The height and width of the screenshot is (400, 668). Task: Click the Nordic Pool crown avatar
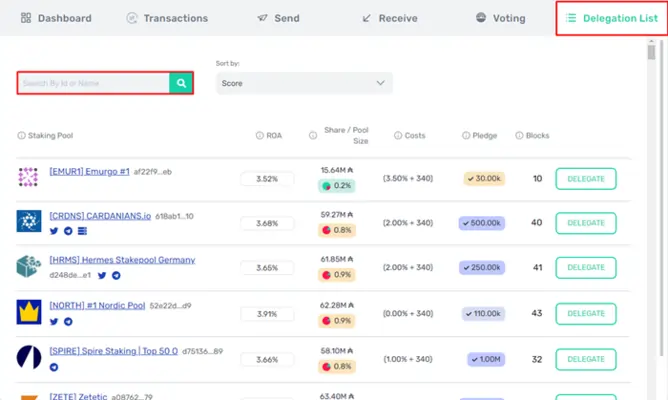coord(29,312)
